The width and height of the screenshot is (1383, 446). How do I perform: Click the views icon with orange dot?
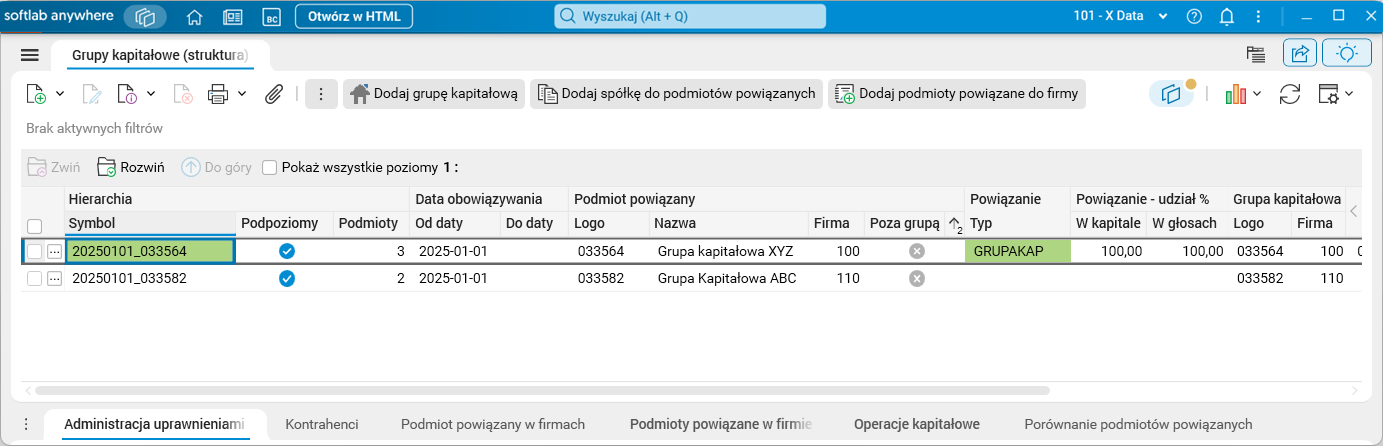(x=1172, y=93)
